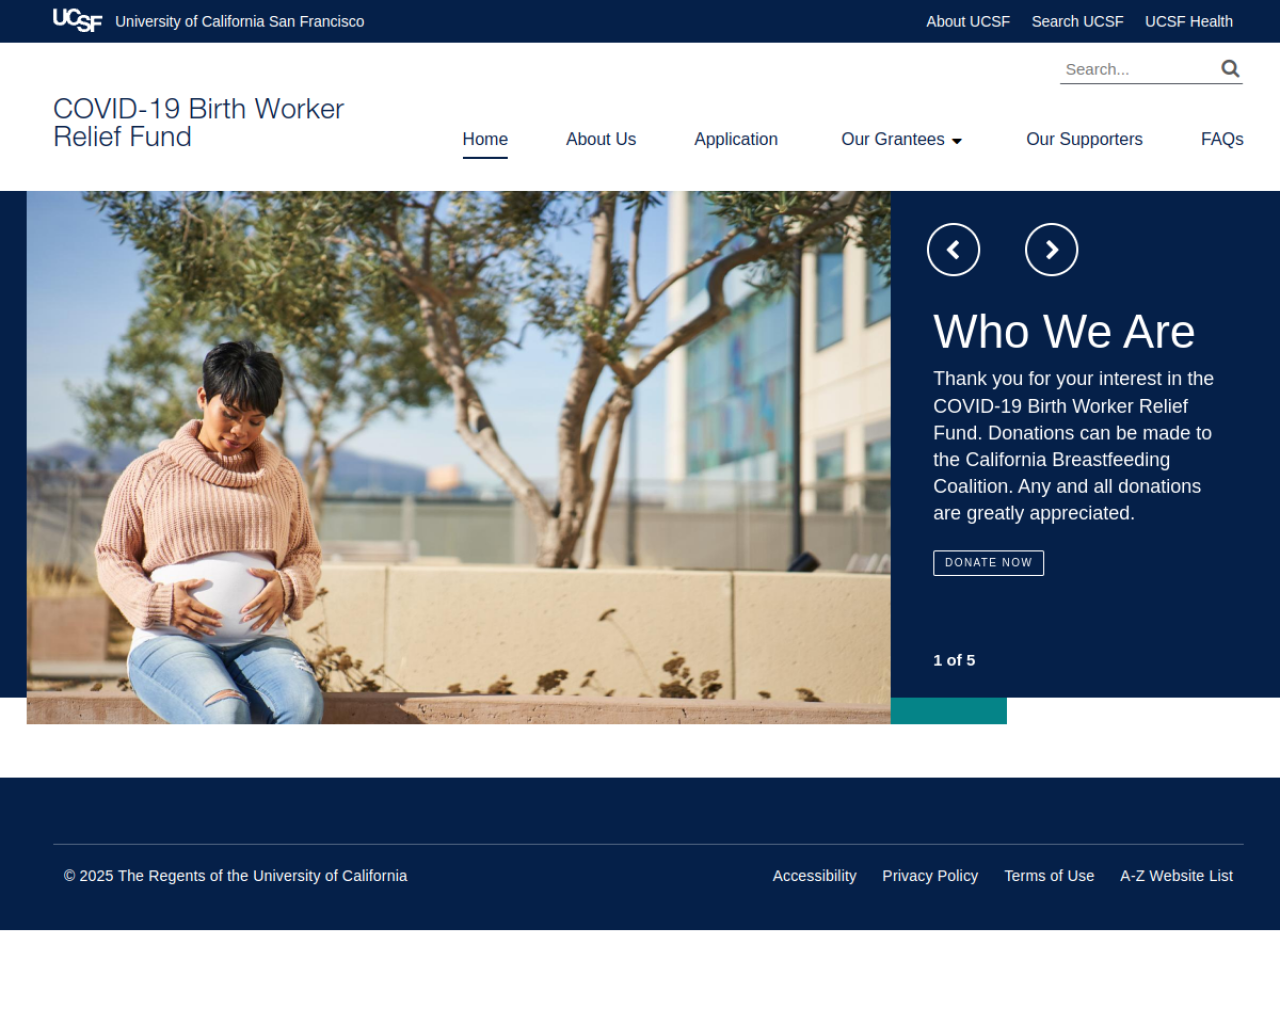Click COVID-19 Birth Worker Relief Fund title
This screenshot has height=1024, width=1280.
pos(198,122)
